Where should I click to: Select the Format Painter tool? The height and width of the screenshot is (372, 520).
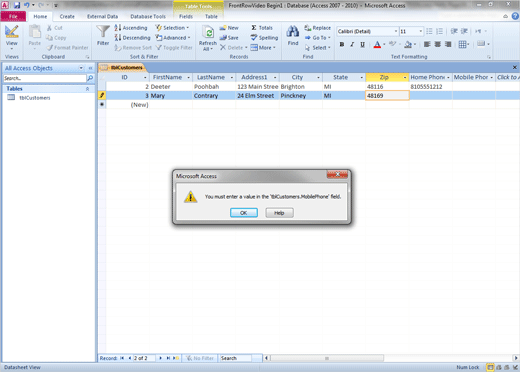click(x=68, y=48)
